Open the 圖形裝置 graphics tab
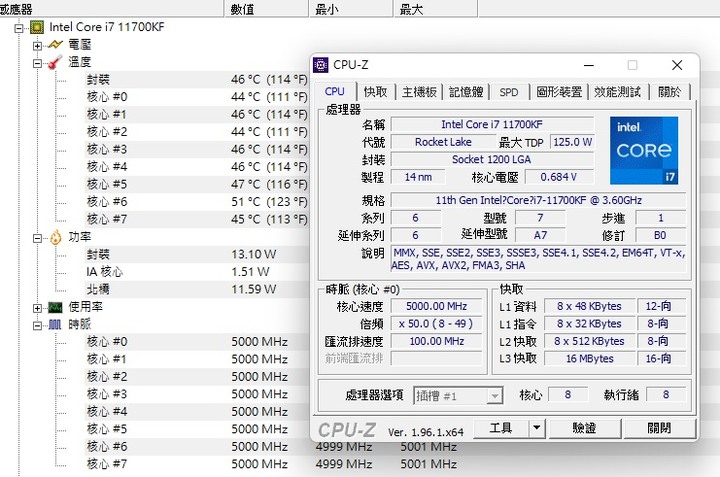Screen dimensions: 720x477 559,92
